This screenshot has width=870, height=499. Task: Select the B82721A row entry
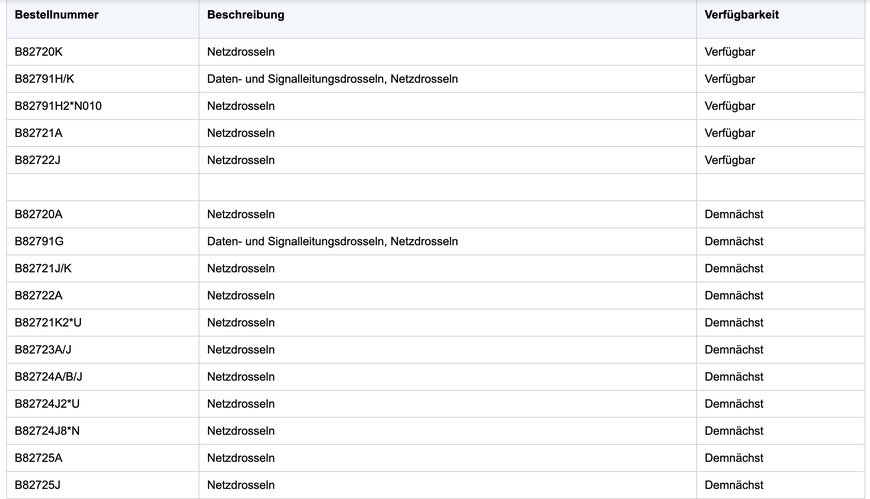coord(38,133)
